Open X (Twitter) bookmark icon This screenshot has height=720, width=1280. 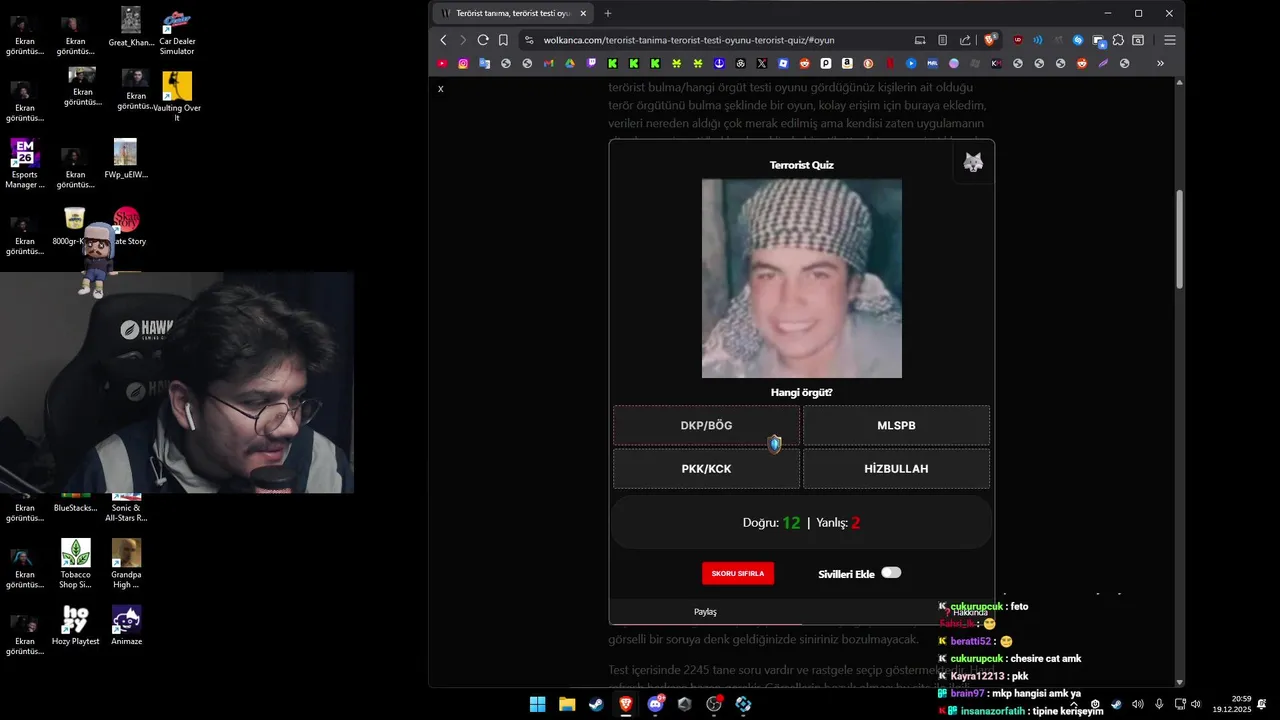pos(762,63)
